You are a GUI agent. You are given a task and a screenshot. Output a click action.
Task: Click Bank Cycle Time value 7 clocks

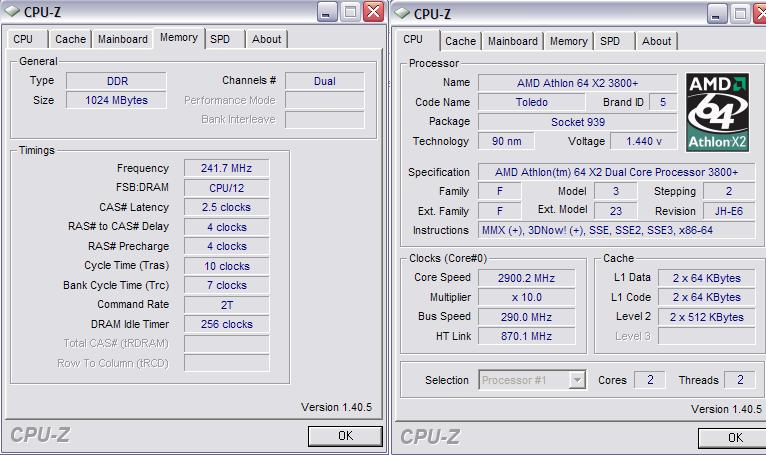(x=226, y=285)
